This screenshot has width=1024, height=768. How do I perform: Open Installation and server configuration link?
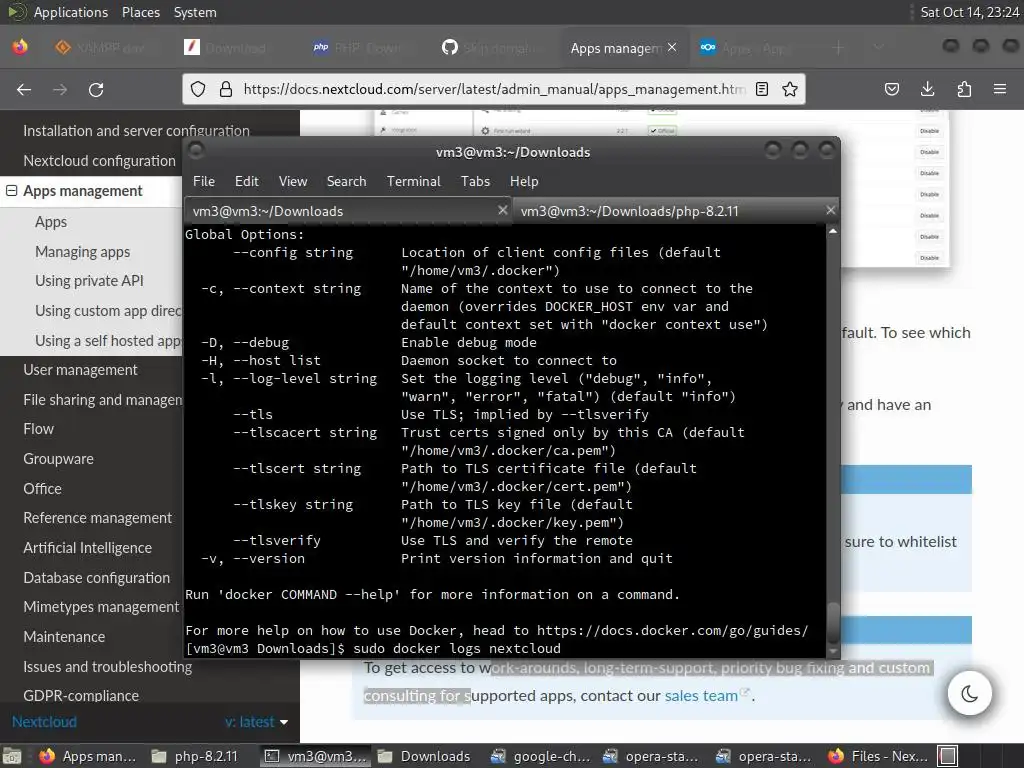point(136,131)
